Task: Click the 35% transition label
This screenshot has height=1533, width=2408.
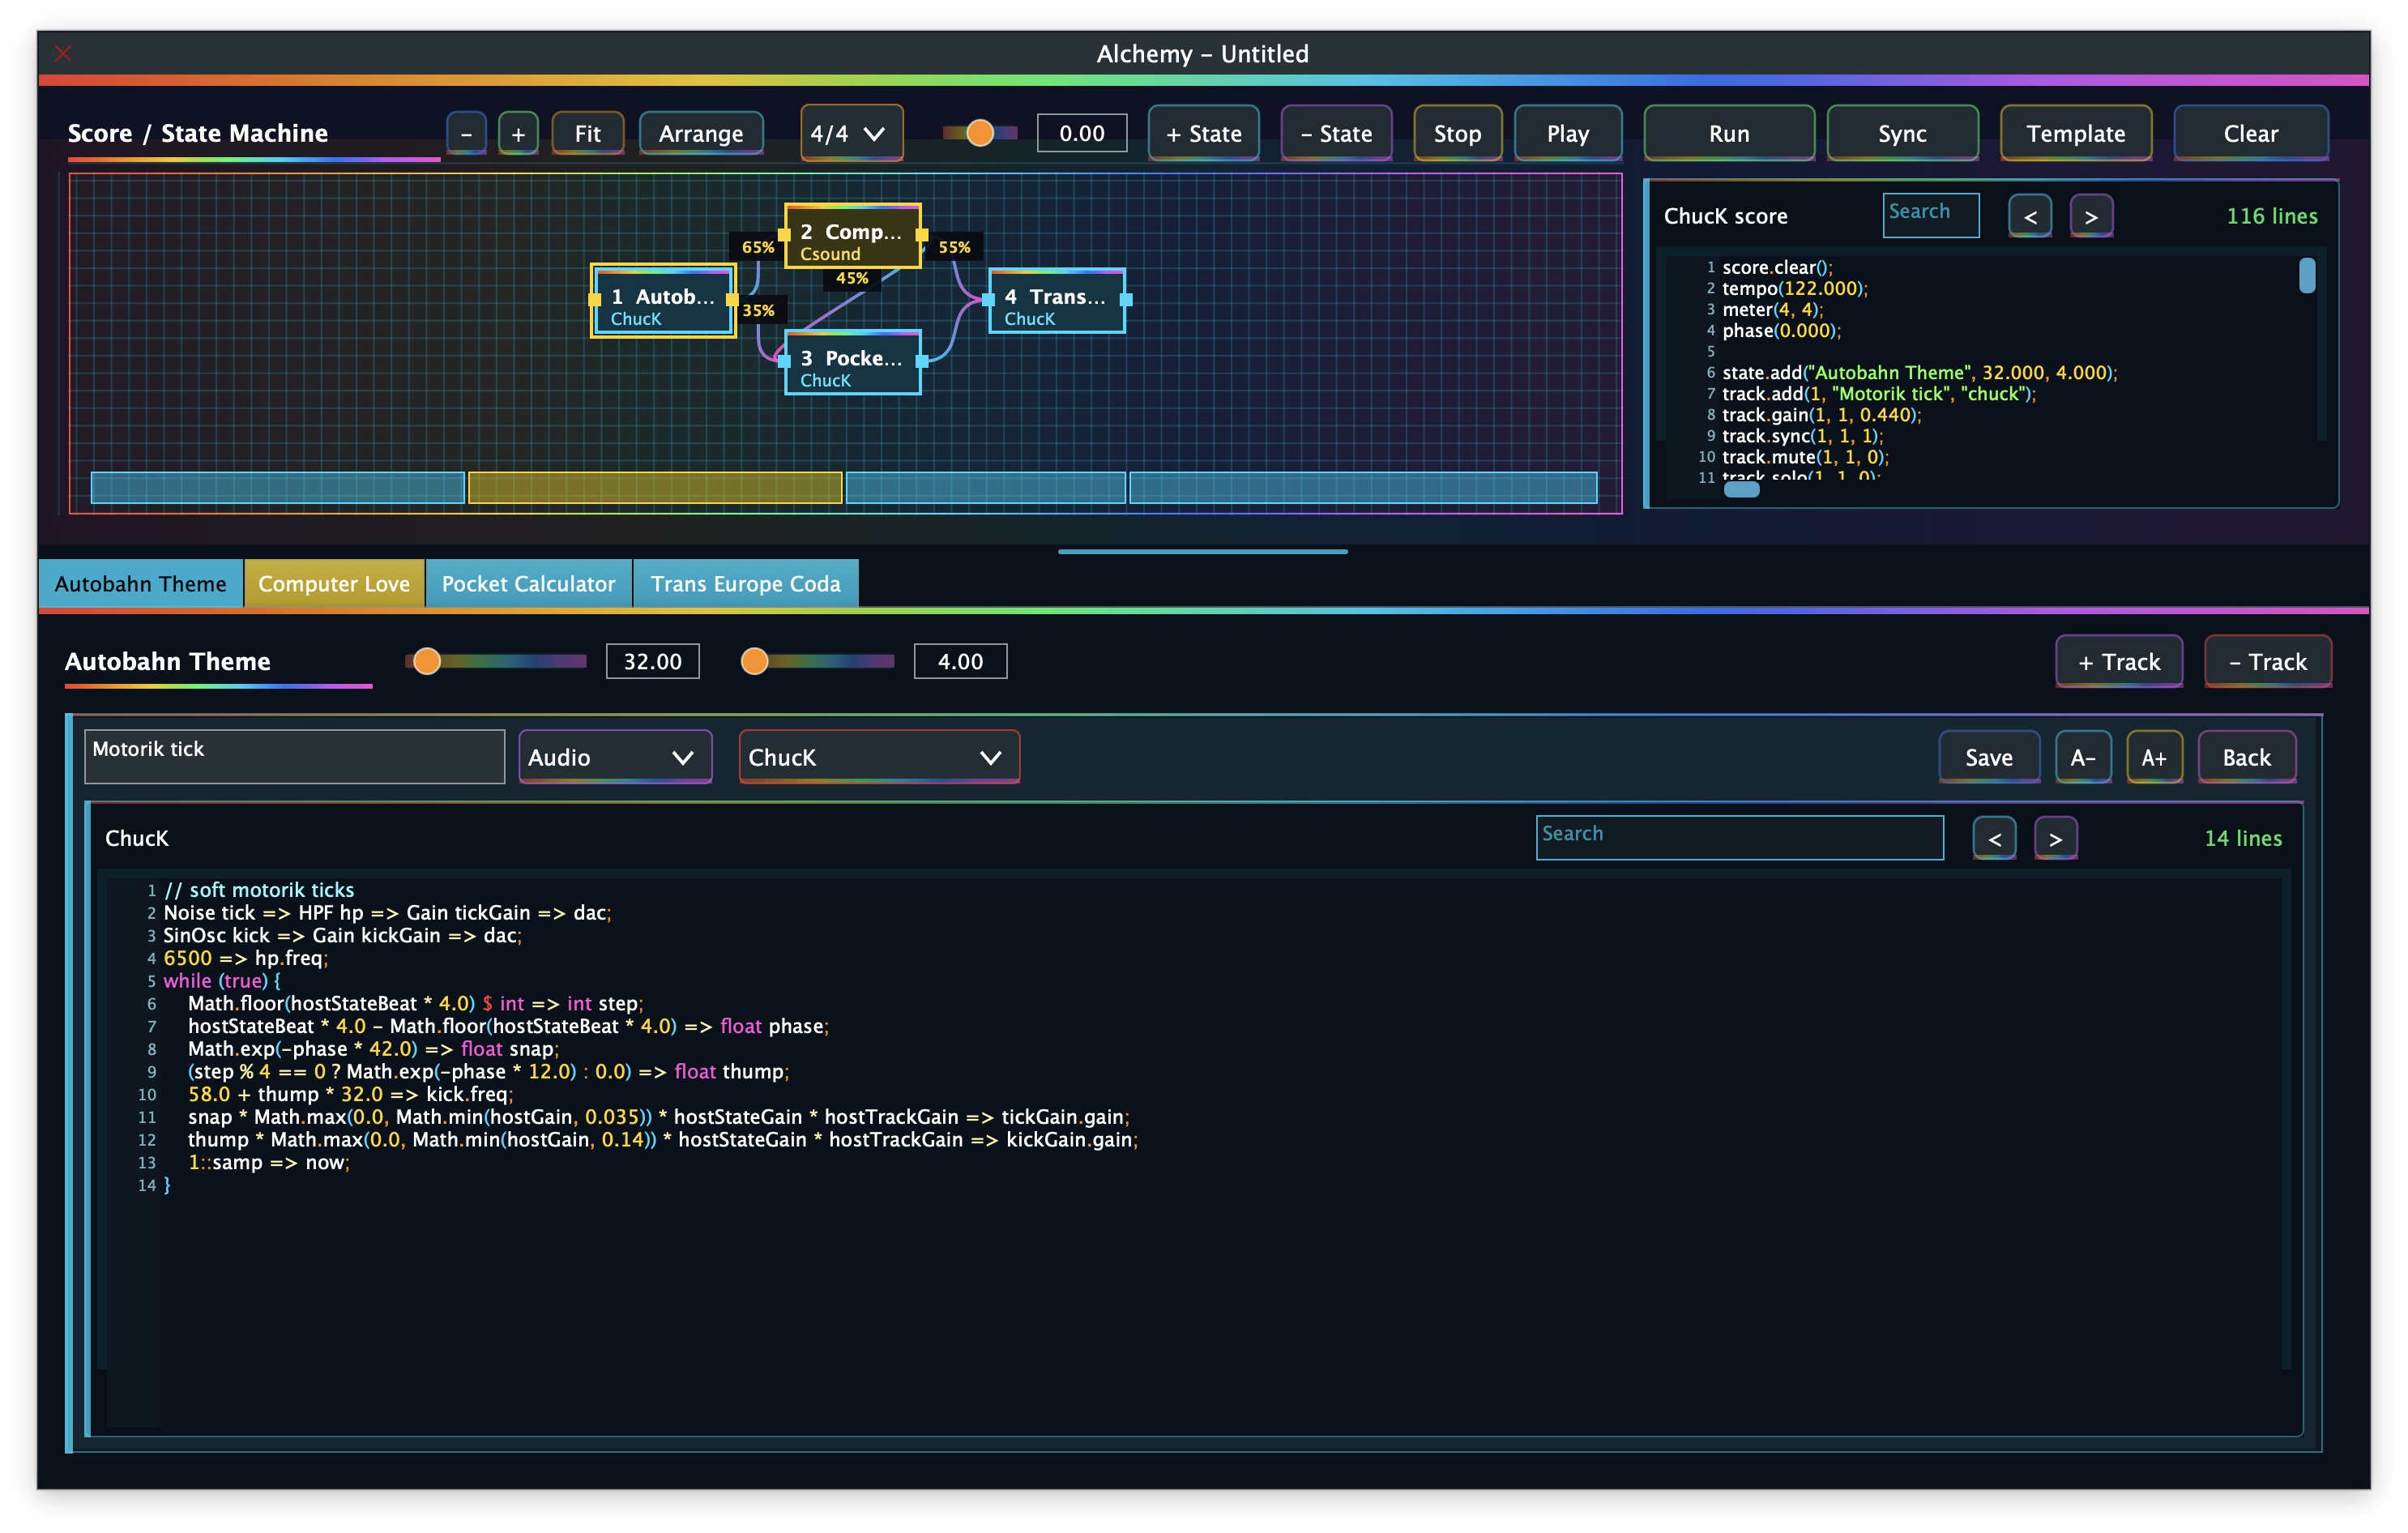Action: click(x=758, y=310)
